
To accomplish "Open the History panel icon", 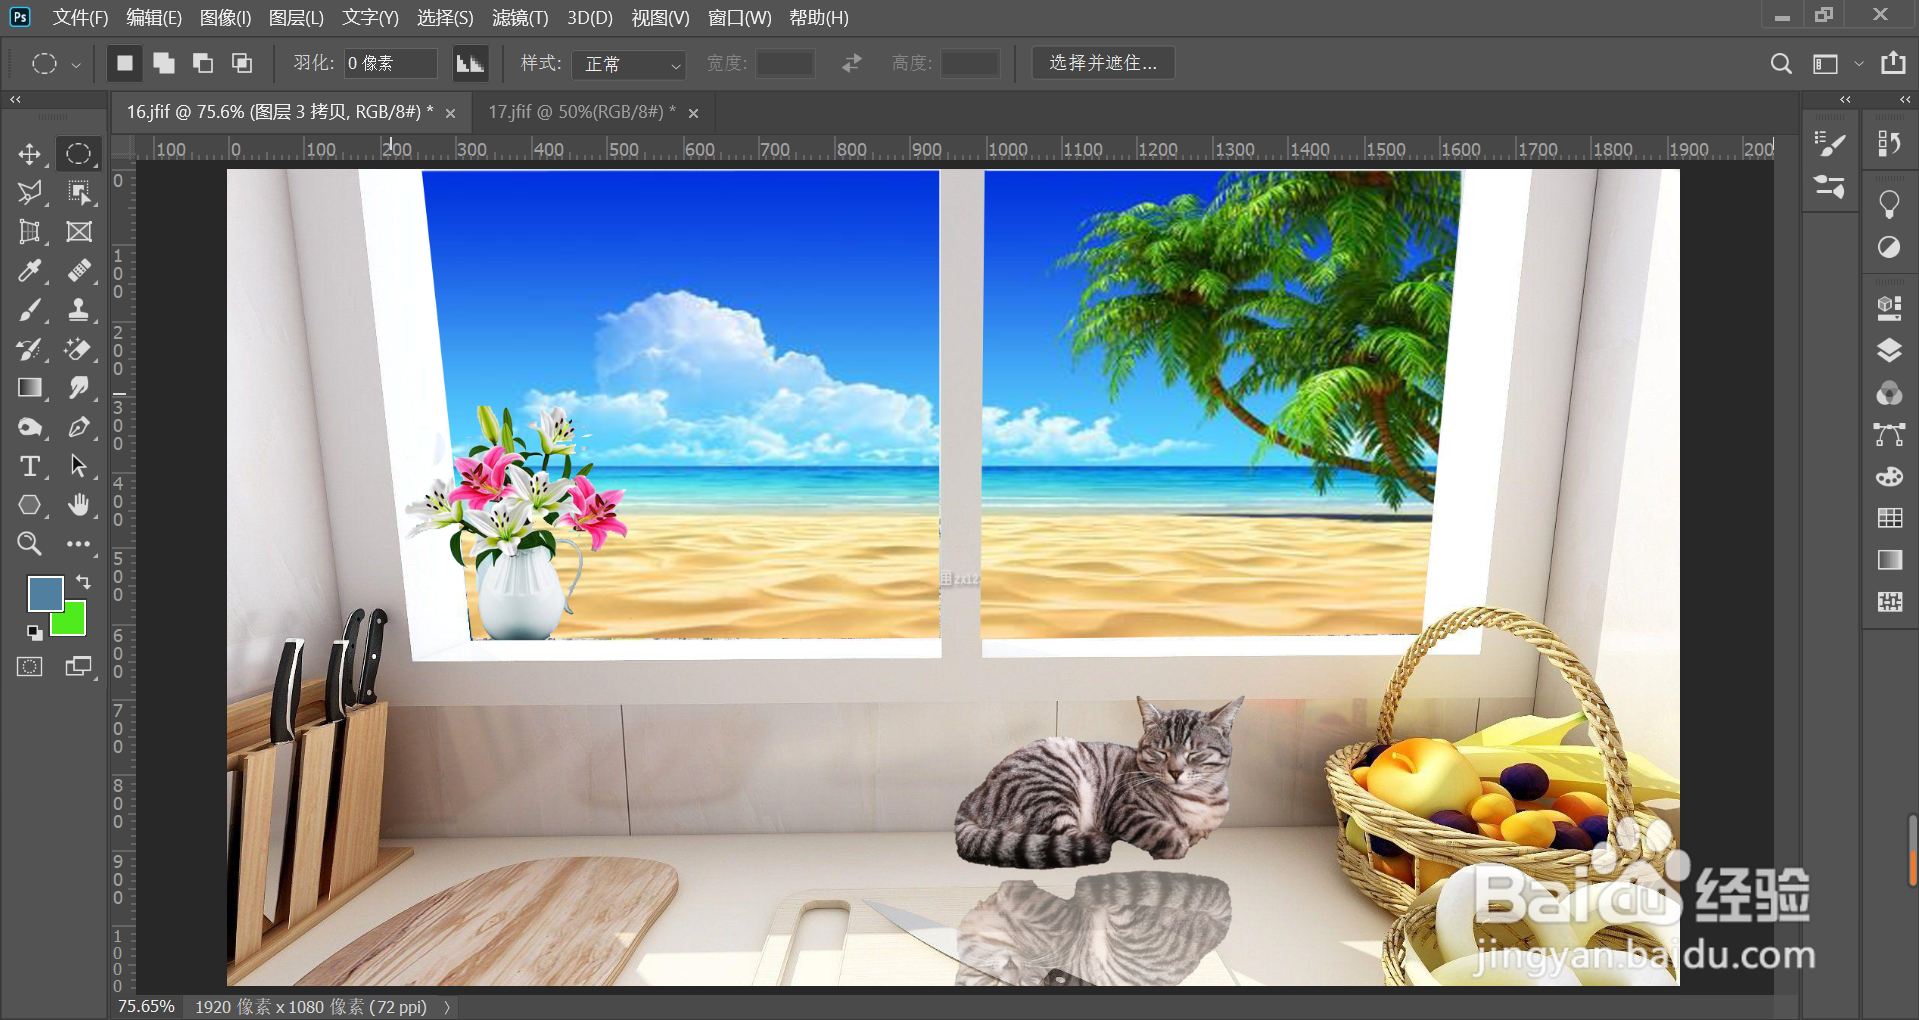I will click(x=1889, y=145).
